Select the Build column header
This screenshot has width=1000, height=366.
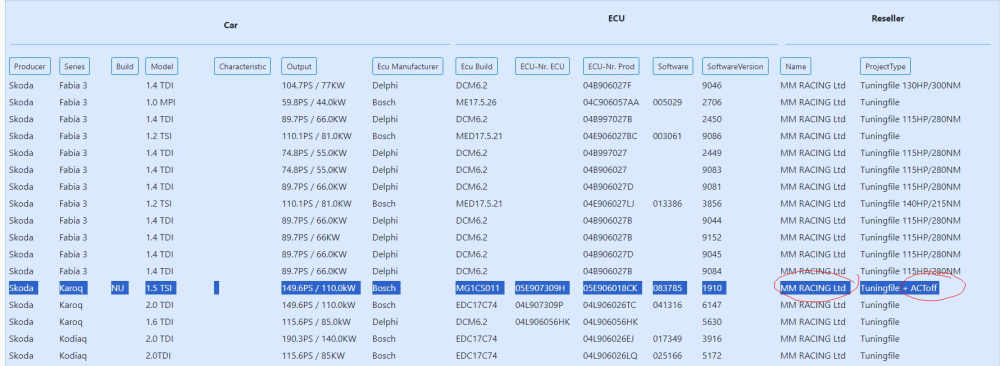click(125, 66)
